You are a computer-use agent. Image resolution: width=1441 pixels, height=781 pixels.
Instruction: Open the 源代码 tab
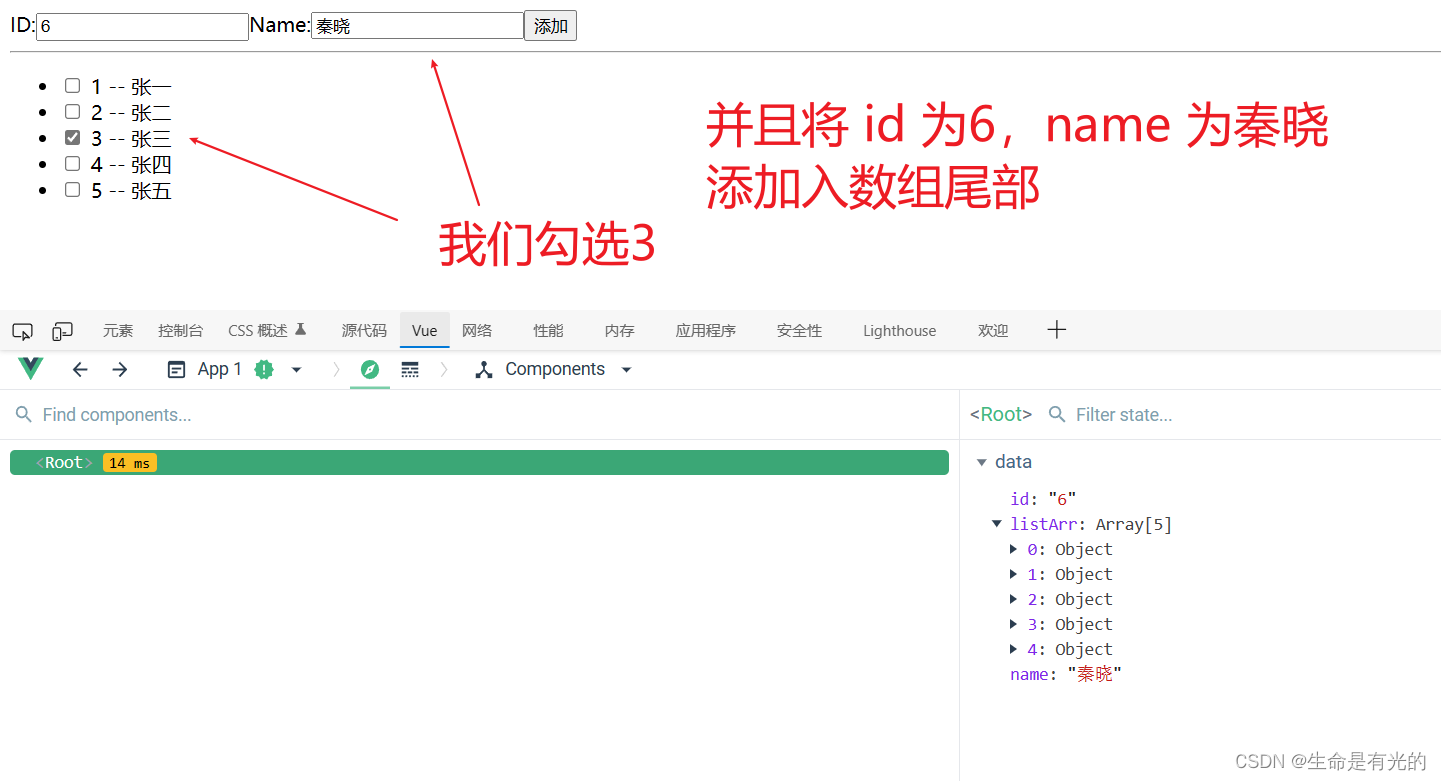click(x=364, y=331)
